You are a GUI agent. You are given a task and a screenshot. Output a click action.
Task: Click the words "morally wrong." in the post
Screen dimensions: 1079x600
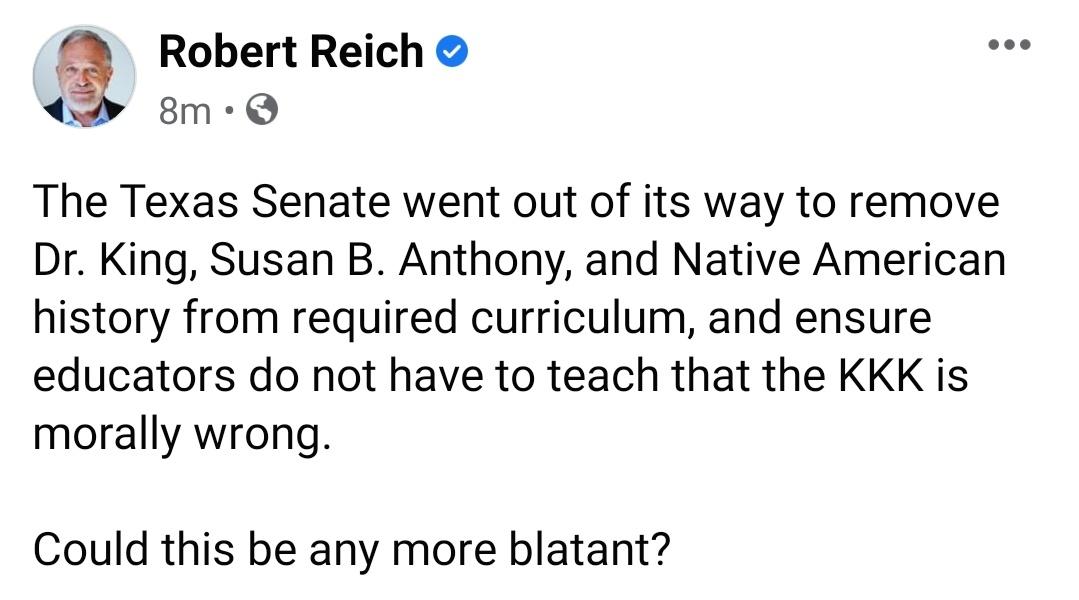point(181,433)
